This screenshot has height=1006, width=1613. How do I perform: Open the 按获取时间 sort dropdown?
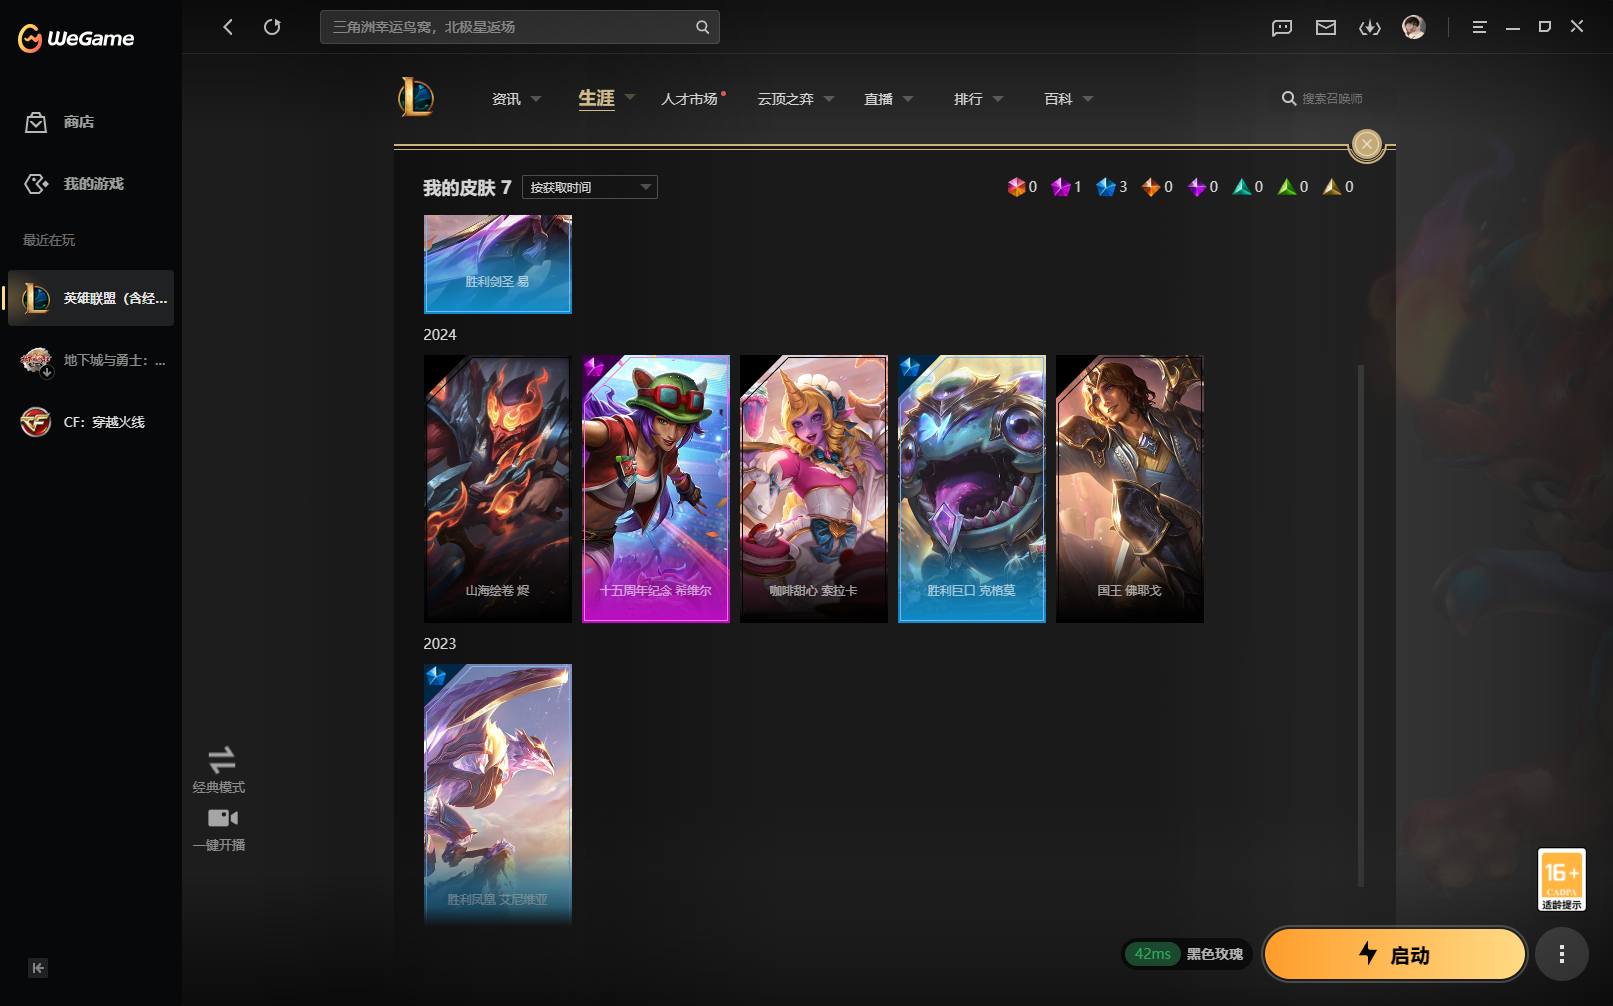[x=590, y=187]
